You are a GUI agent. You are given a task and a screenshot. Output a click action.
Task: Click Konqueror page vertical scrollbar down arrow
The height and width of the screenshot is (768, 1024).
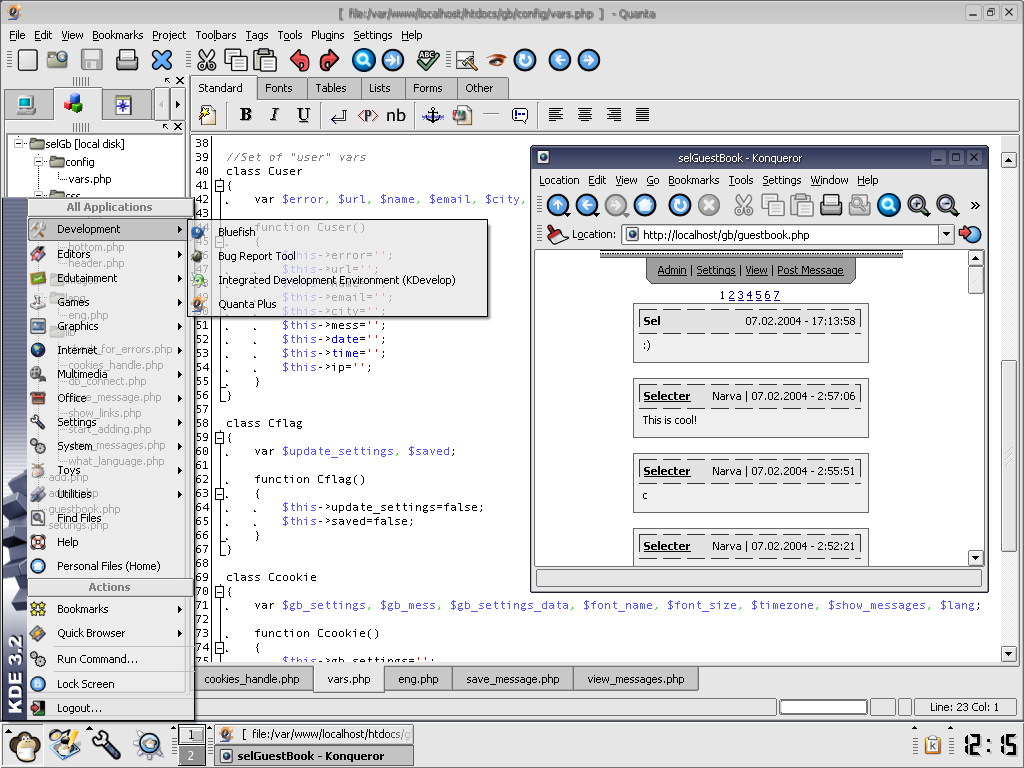click(975, 558)
